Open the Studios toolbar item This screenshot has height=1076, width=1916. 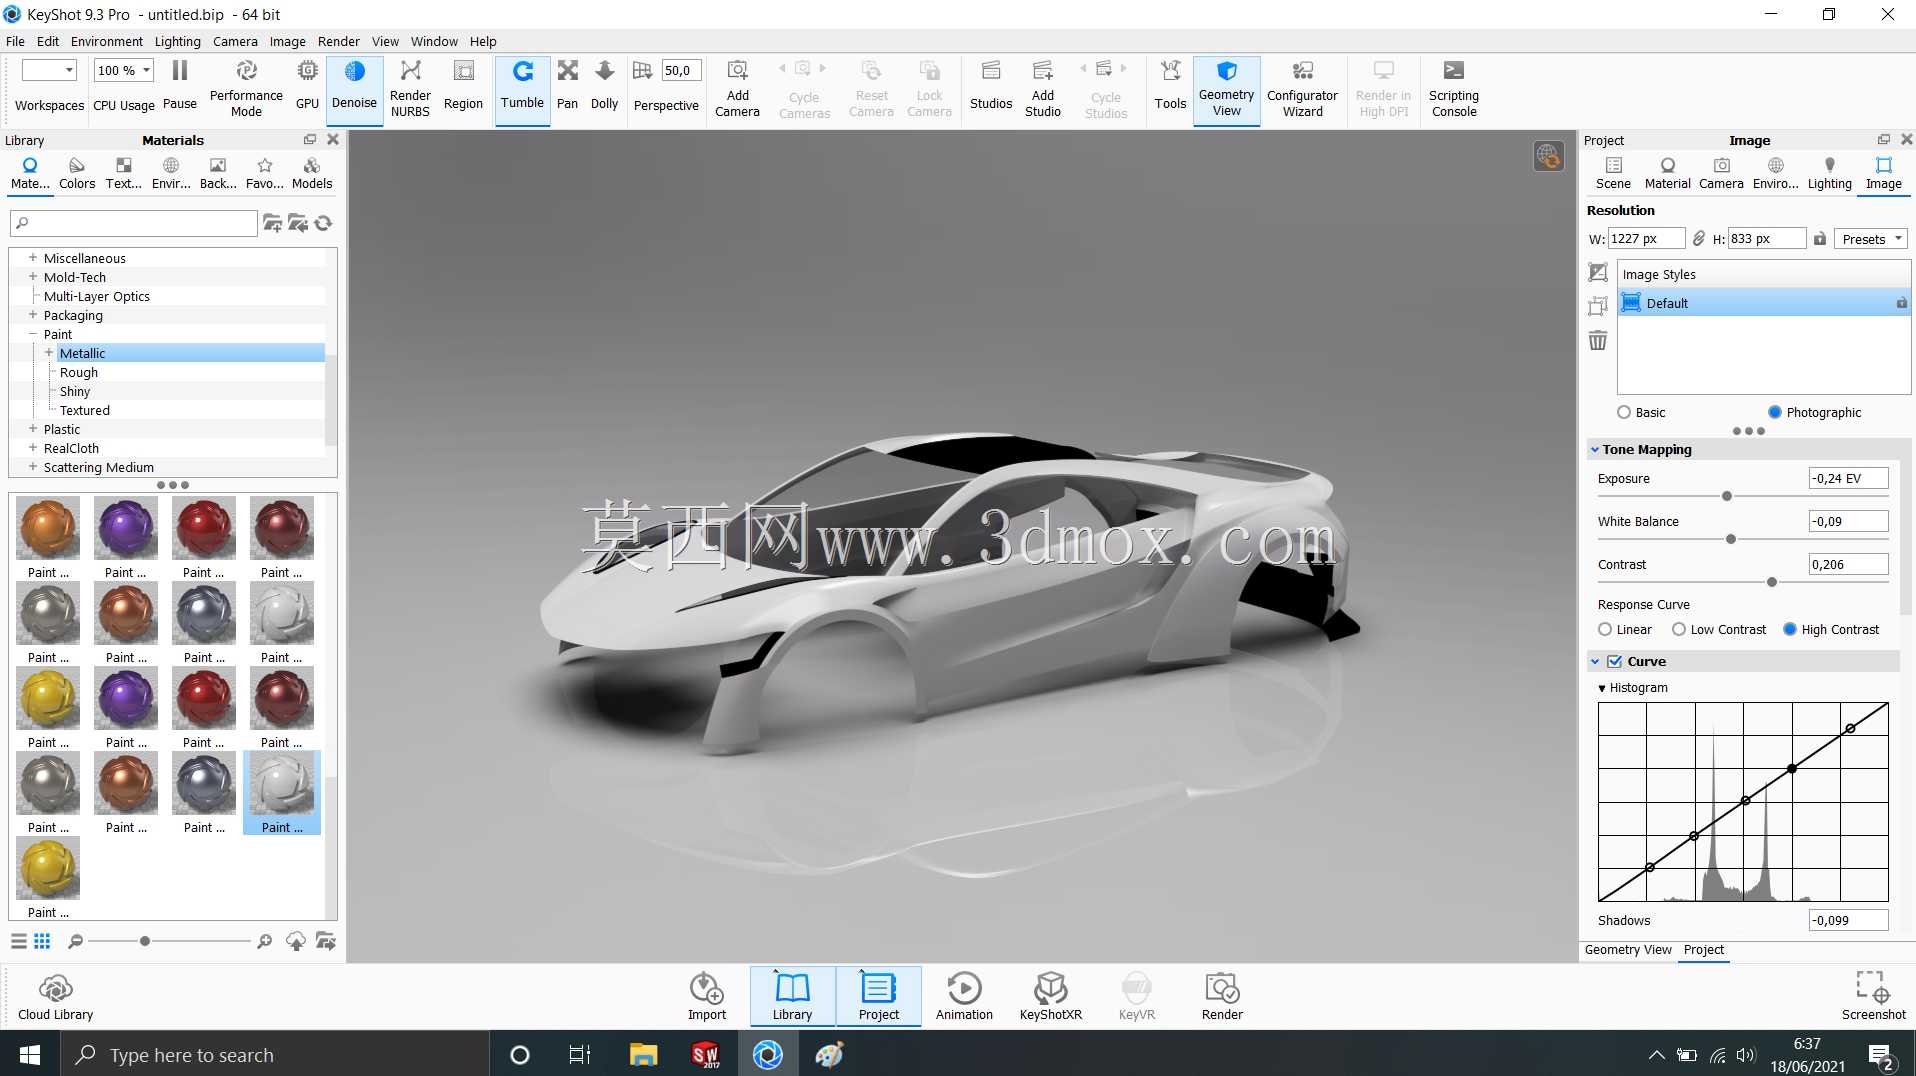(x=990, y=85)
